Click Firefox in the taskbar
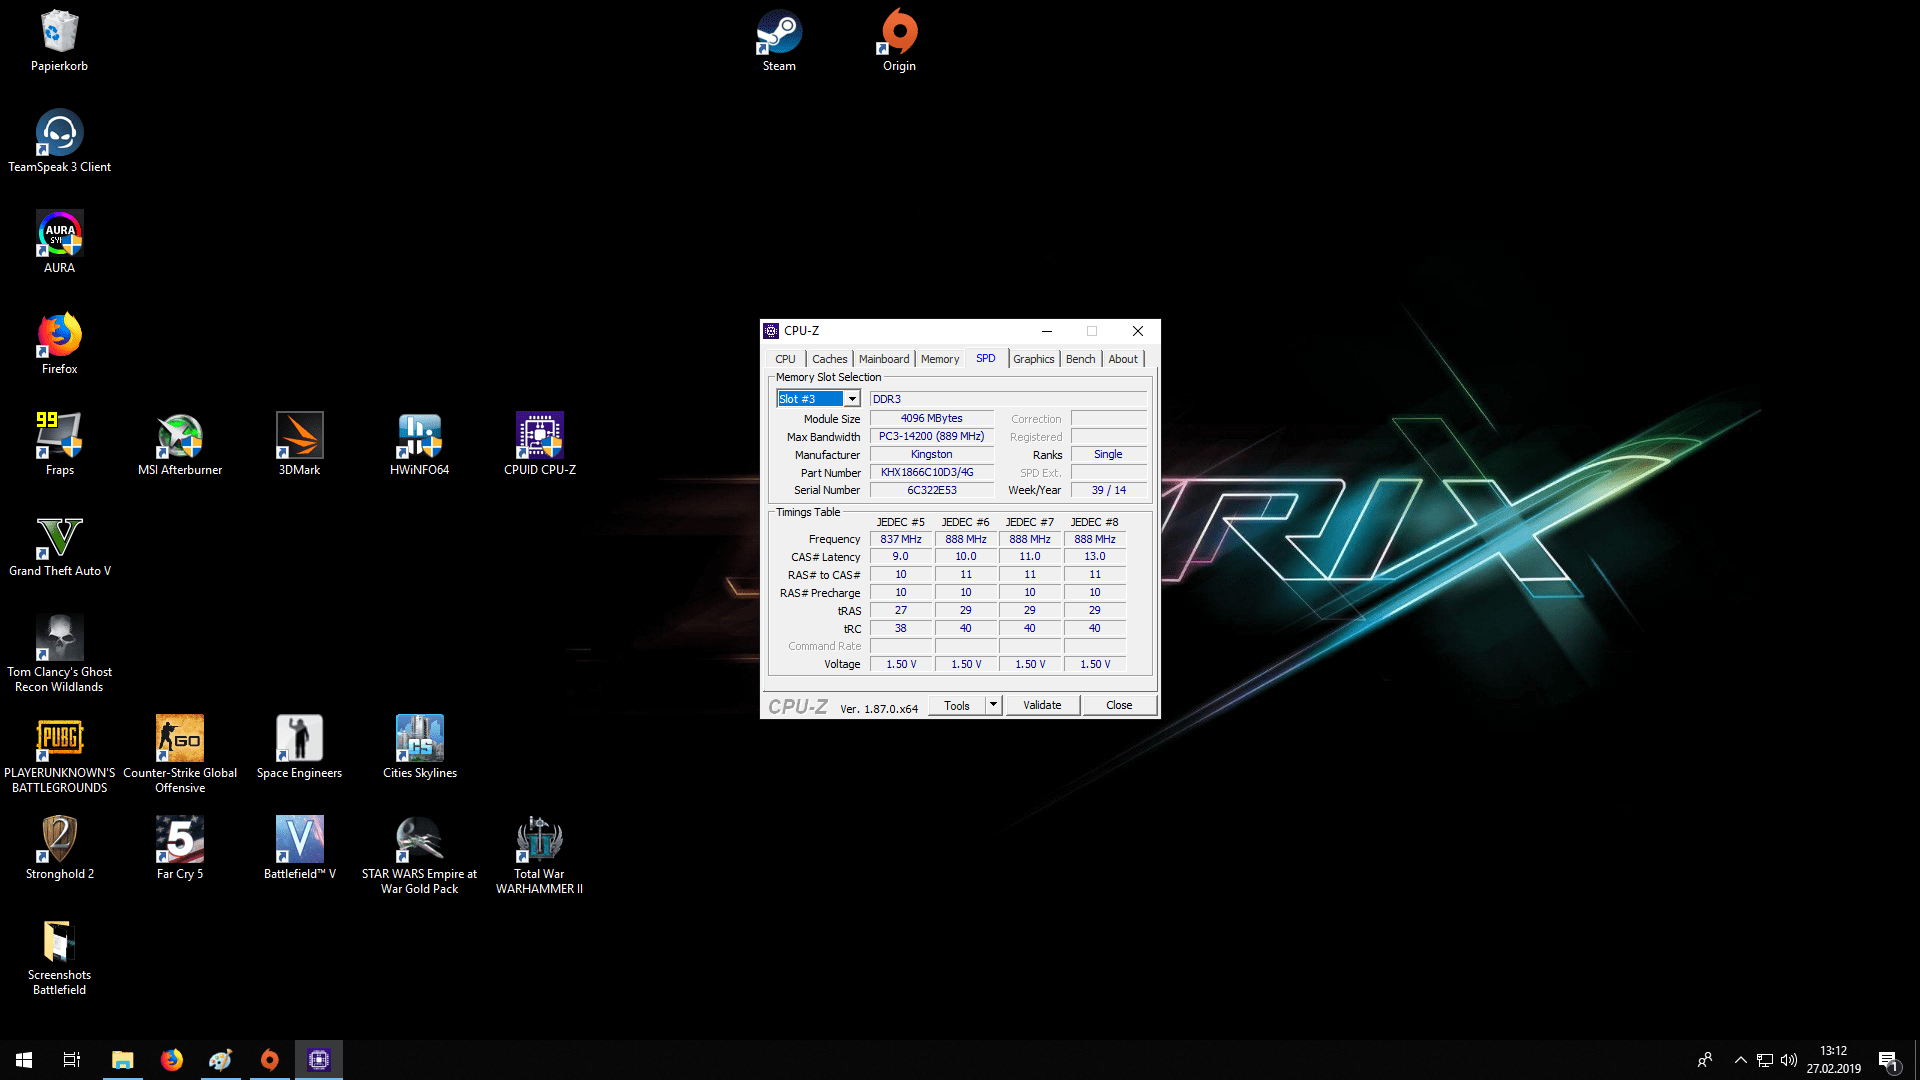 (172, 1060)
